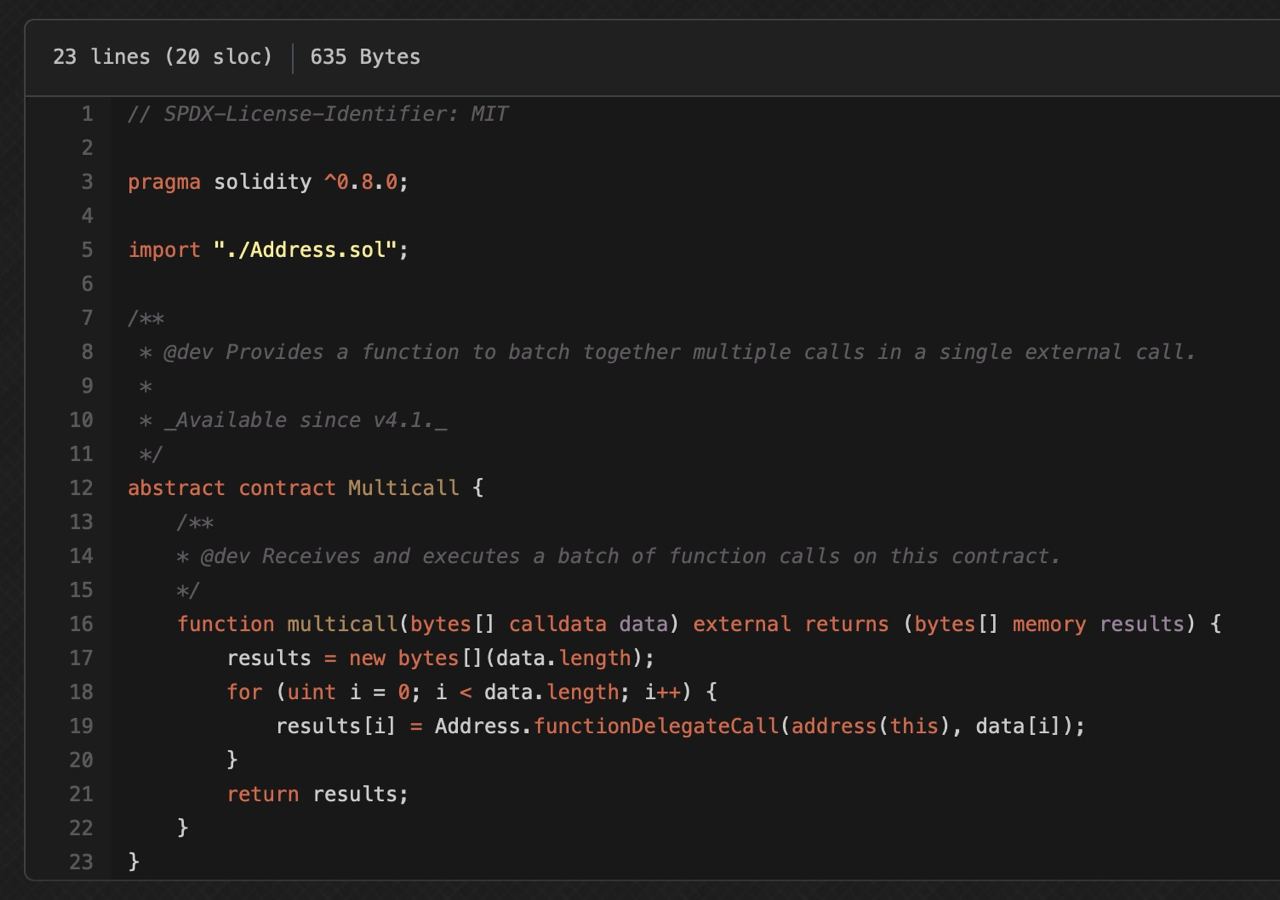The width and height of the screenshot is (1280, 900).
Task: Click the "^0.8.0" version number
Action: [x=360, y=182]
